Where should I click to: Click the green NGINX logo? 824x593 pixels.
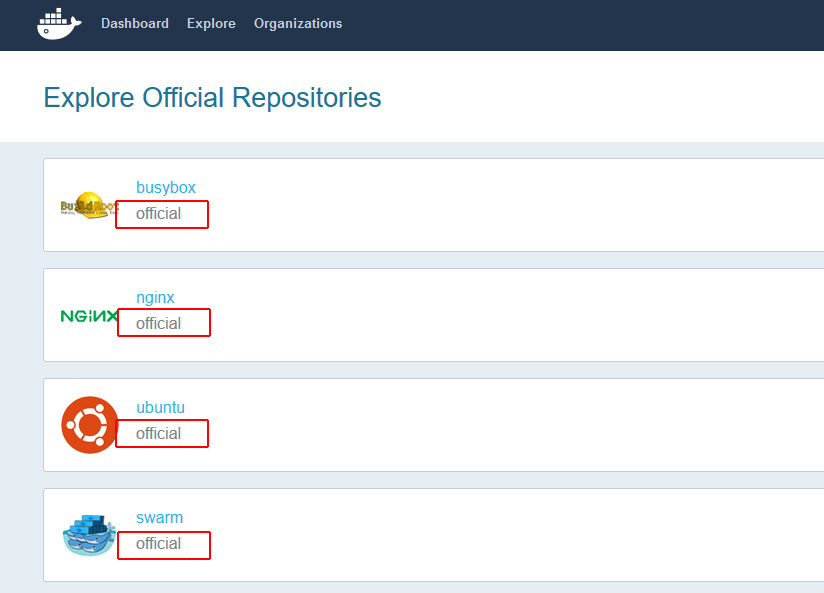pos(88,316)
